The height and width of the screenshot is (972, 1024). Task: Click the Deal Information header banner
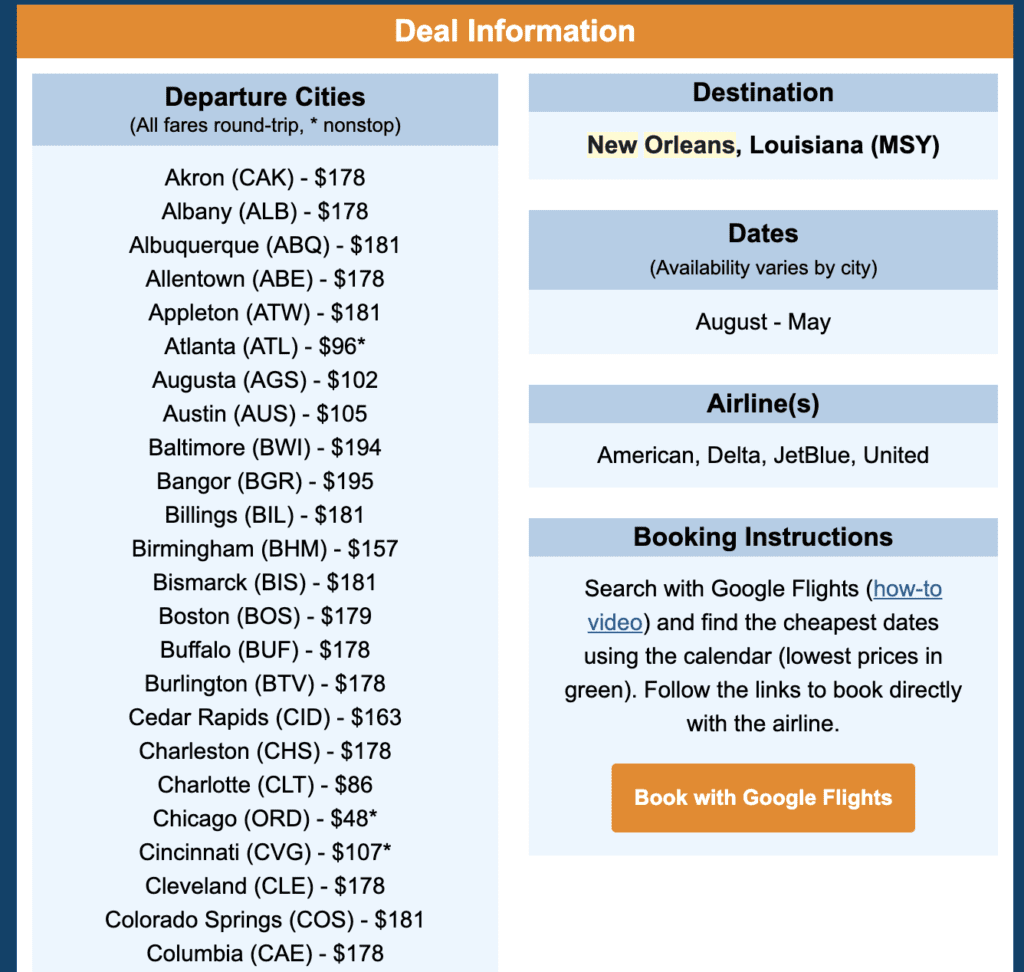point(514,31)
